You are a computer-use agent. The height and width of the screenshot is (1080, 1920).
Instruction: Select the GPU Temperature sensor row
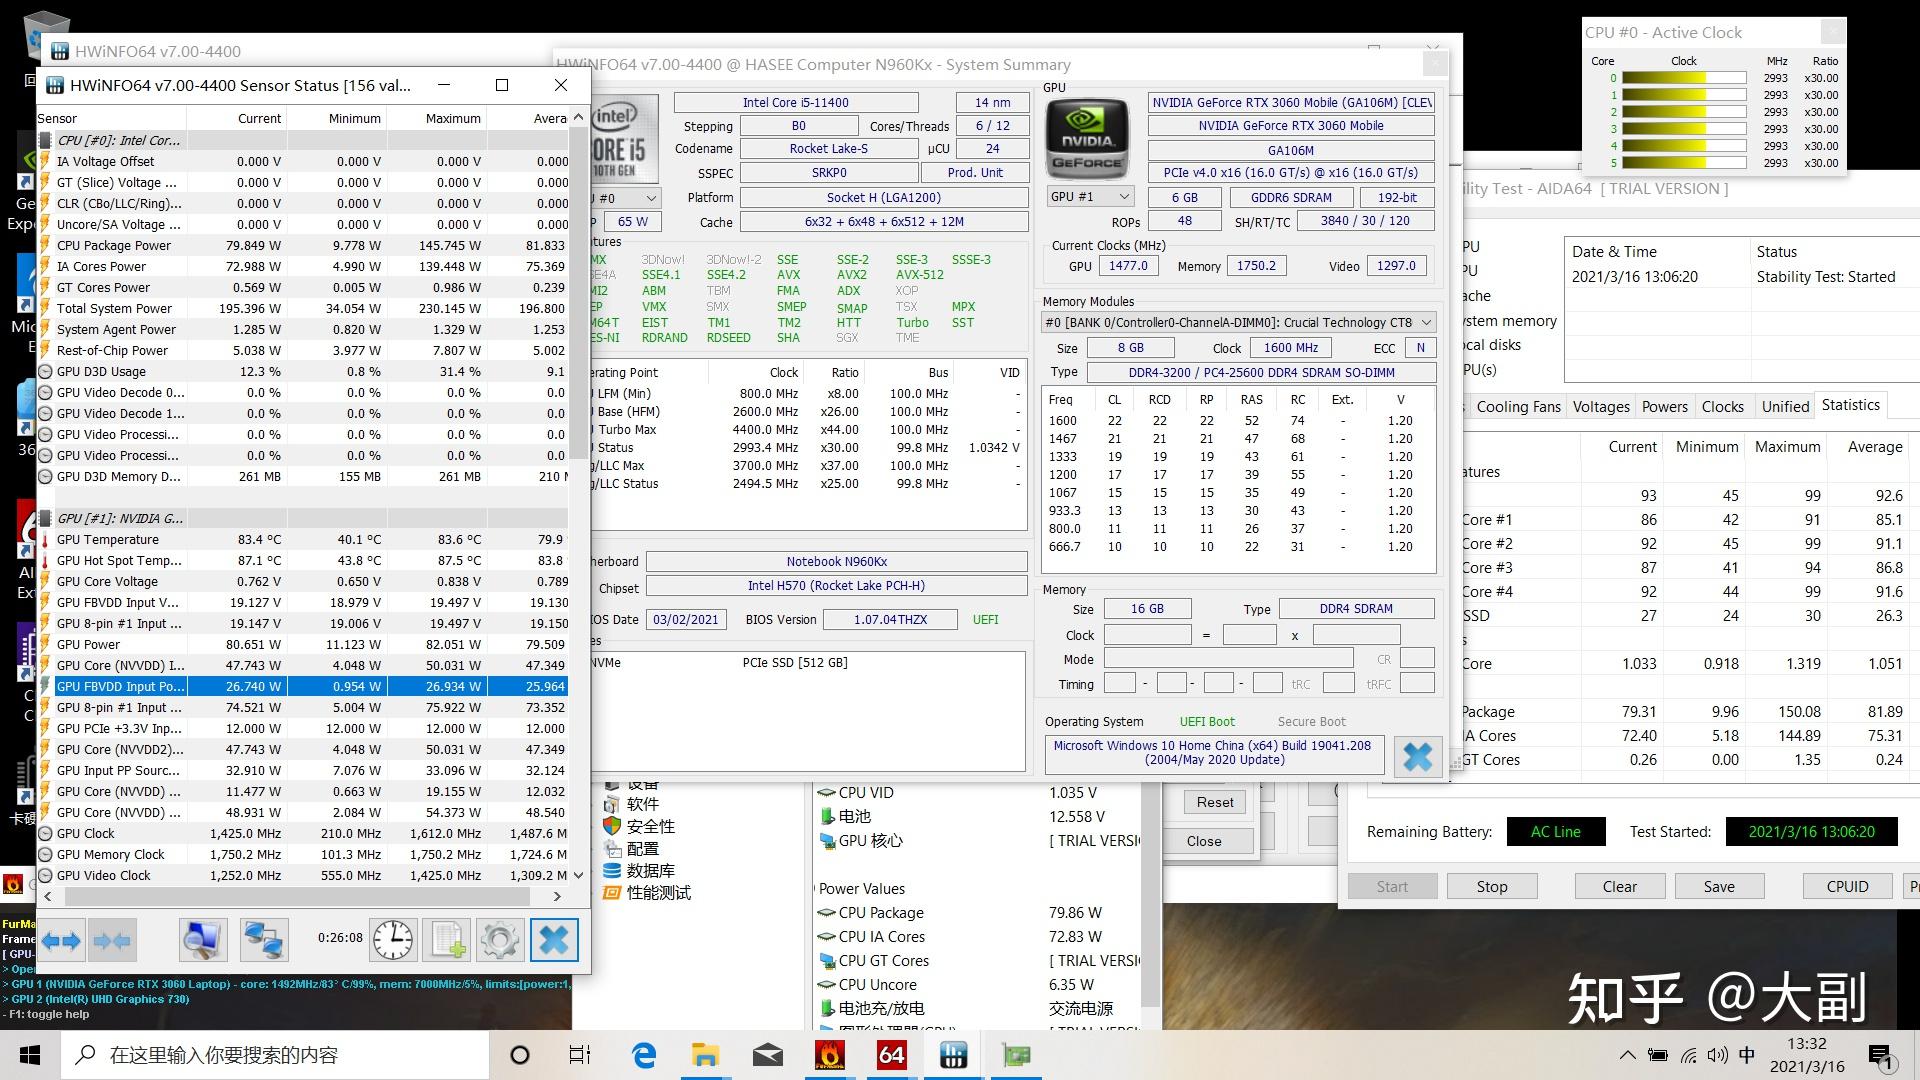[303, 539]
